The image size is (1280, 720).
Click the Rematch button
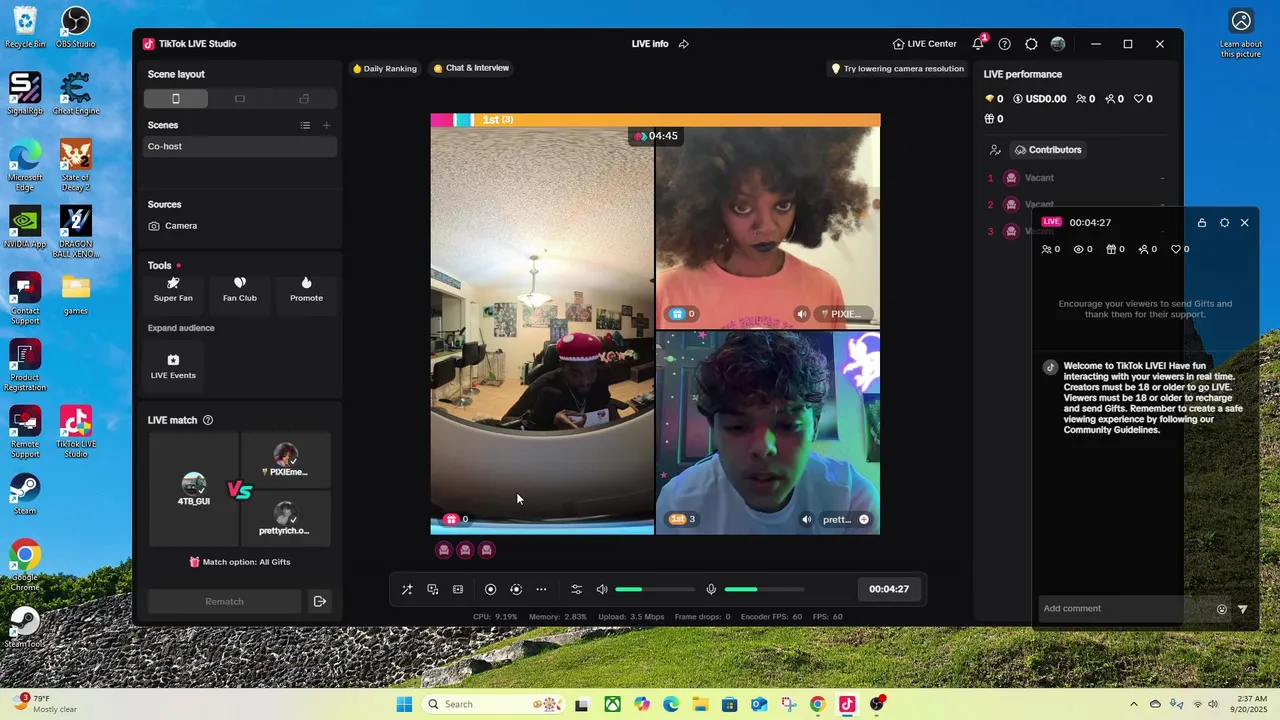click(224, 601)
